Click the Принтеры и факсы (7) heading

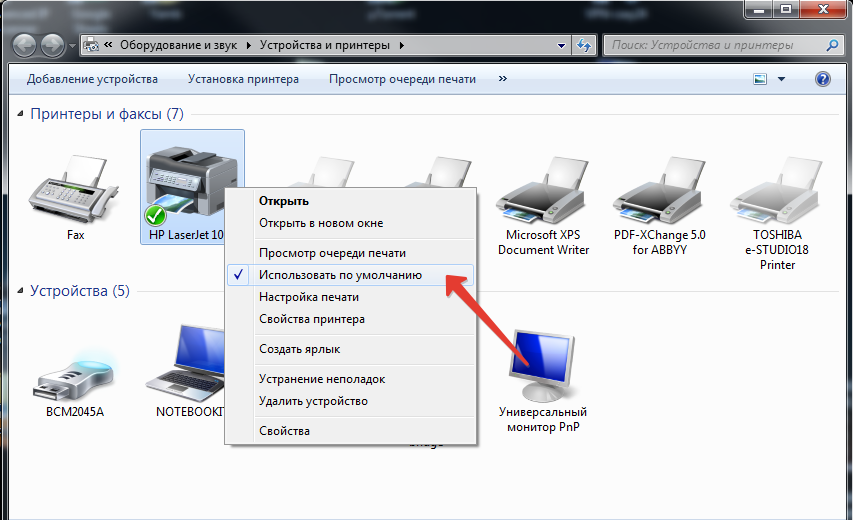pos(107,114)
